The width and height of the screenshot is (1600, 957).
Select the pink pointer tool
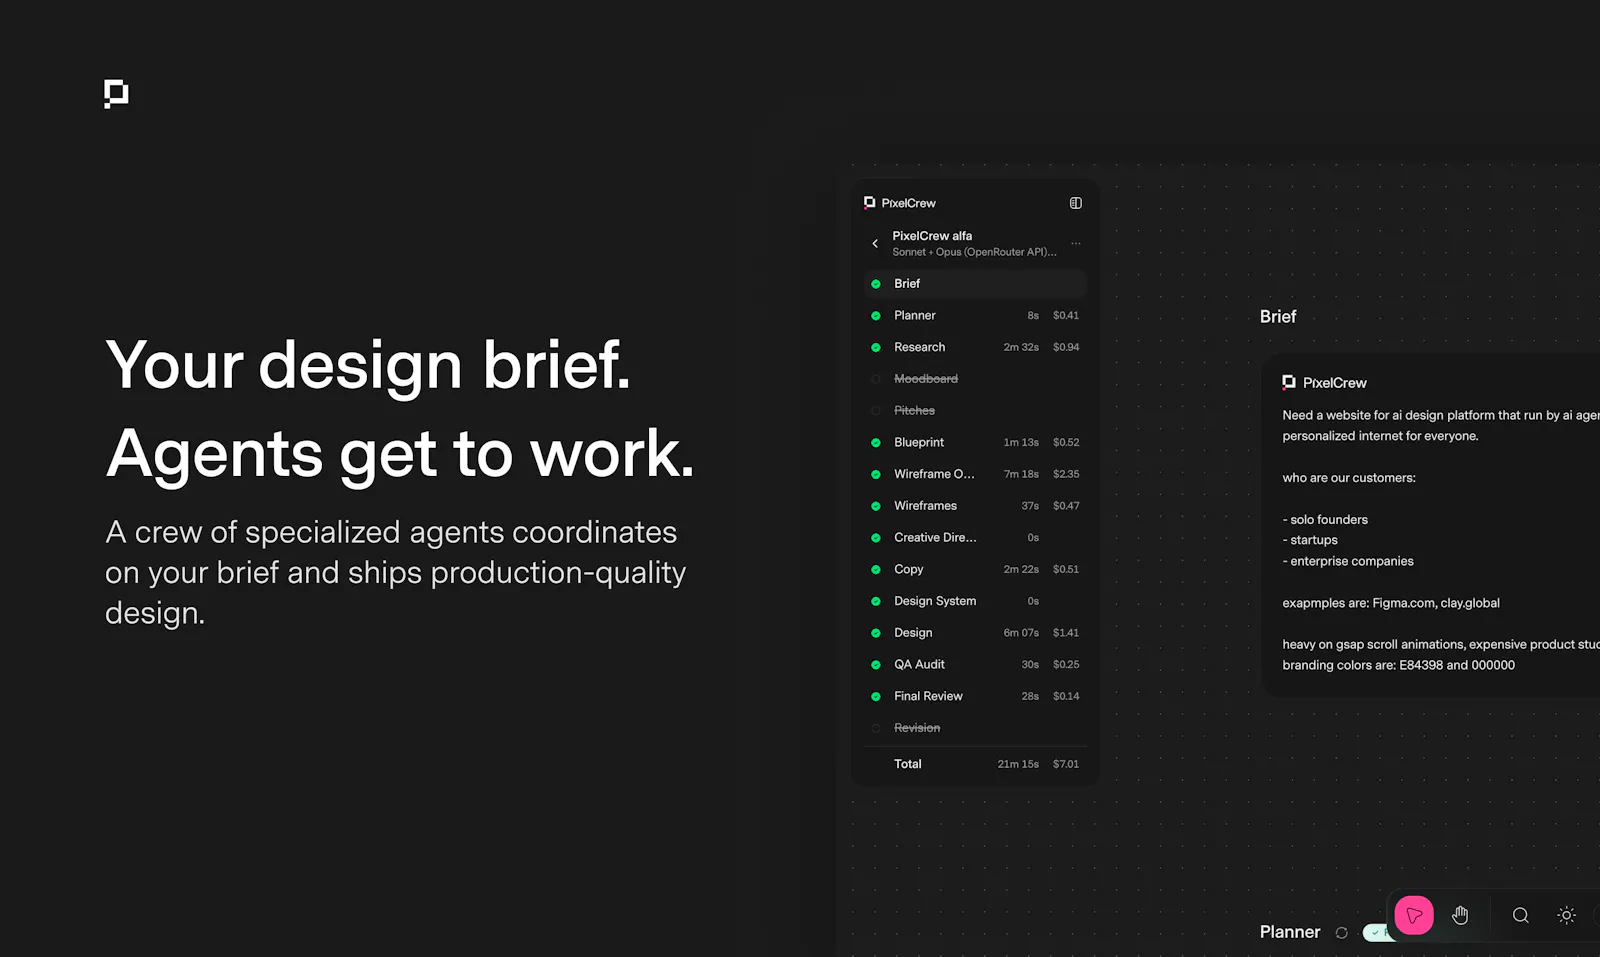(1414, 915)
